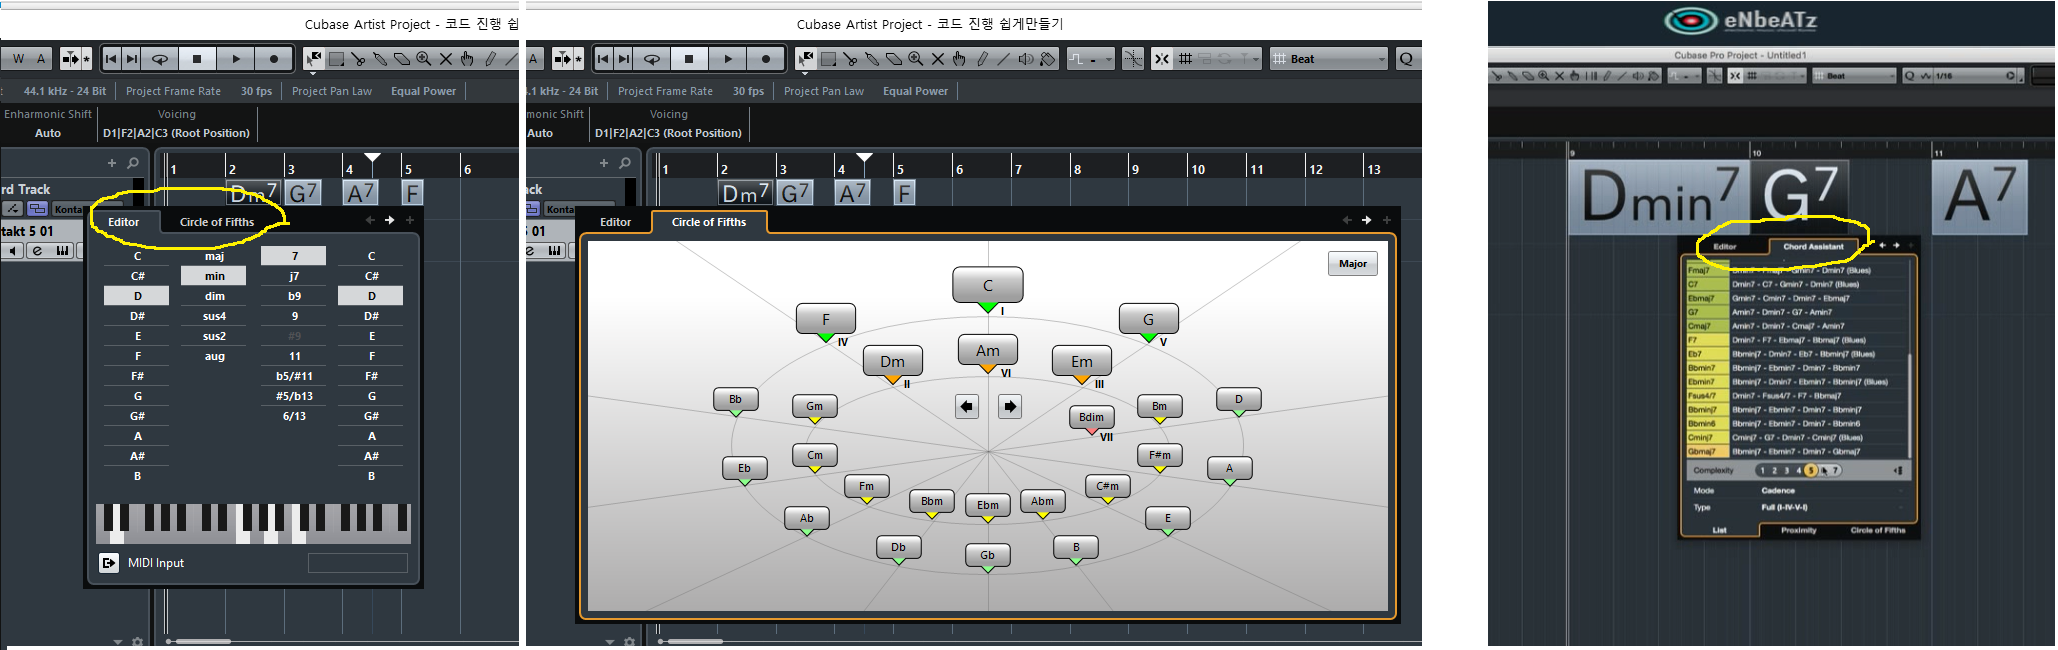Toggle Auto-Scroll in middle window toolbar
Viewport: 2058px width, 650px height.
[562, 59]
